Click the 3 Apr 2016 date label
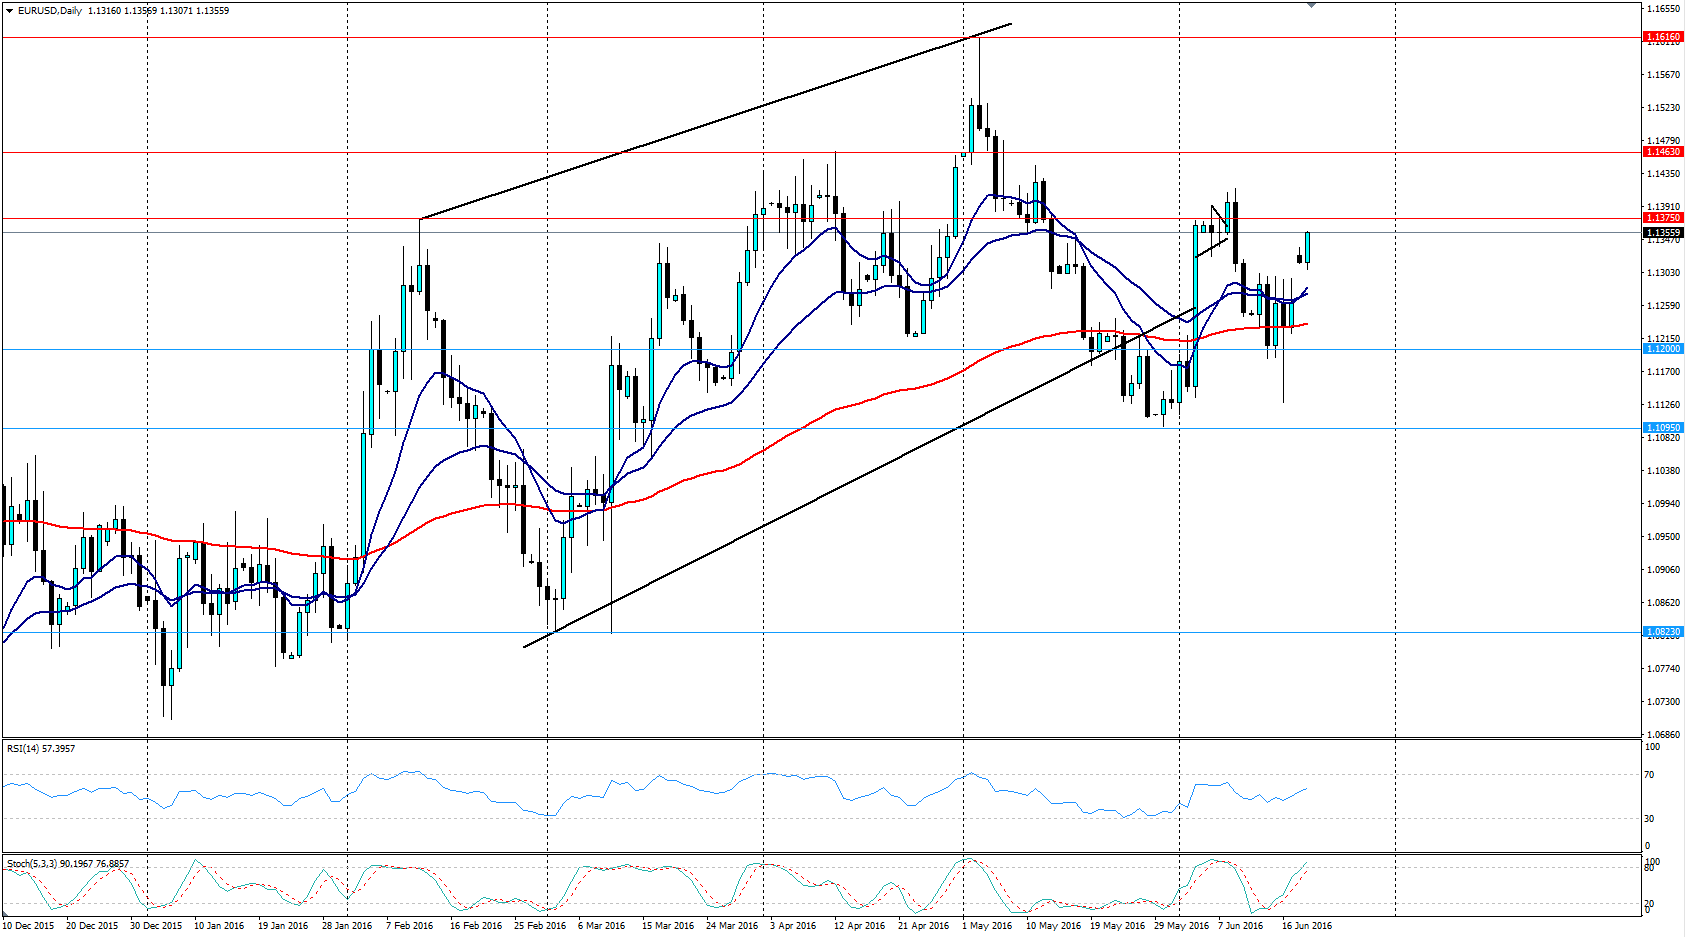 (x=793, y=926)
